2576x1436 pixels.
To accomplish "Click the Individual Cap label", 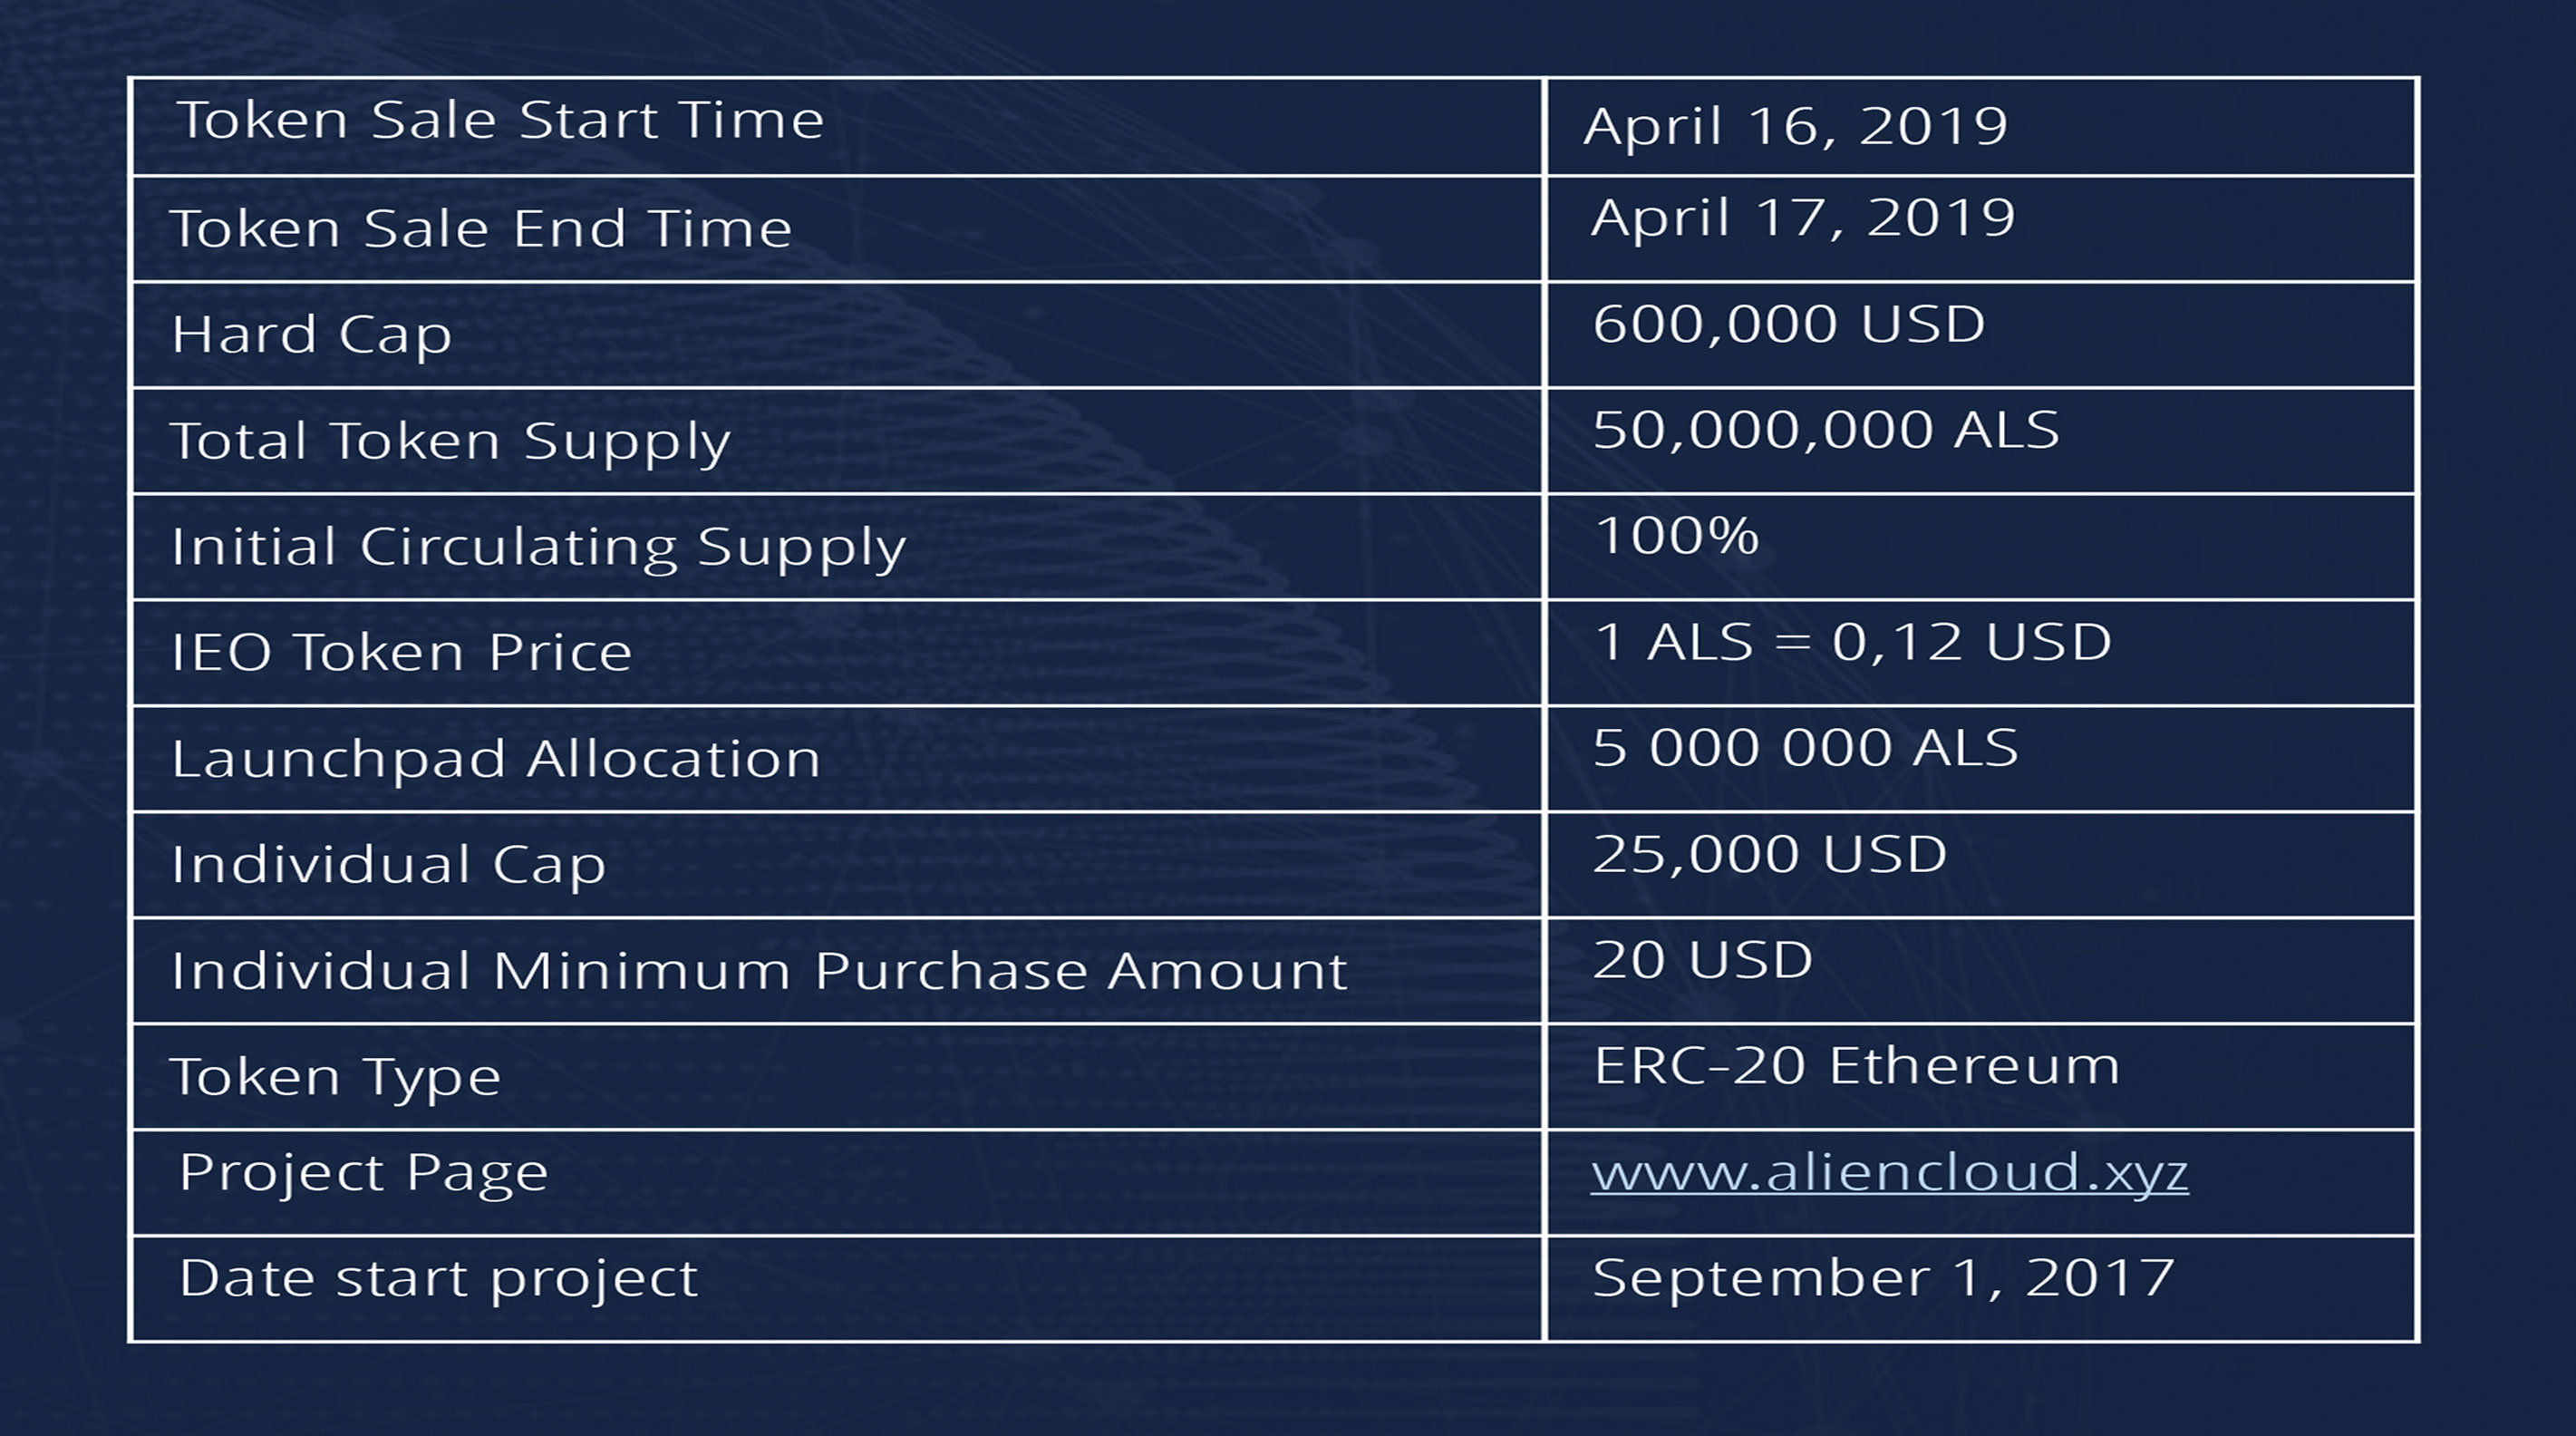I will point(388,865).
